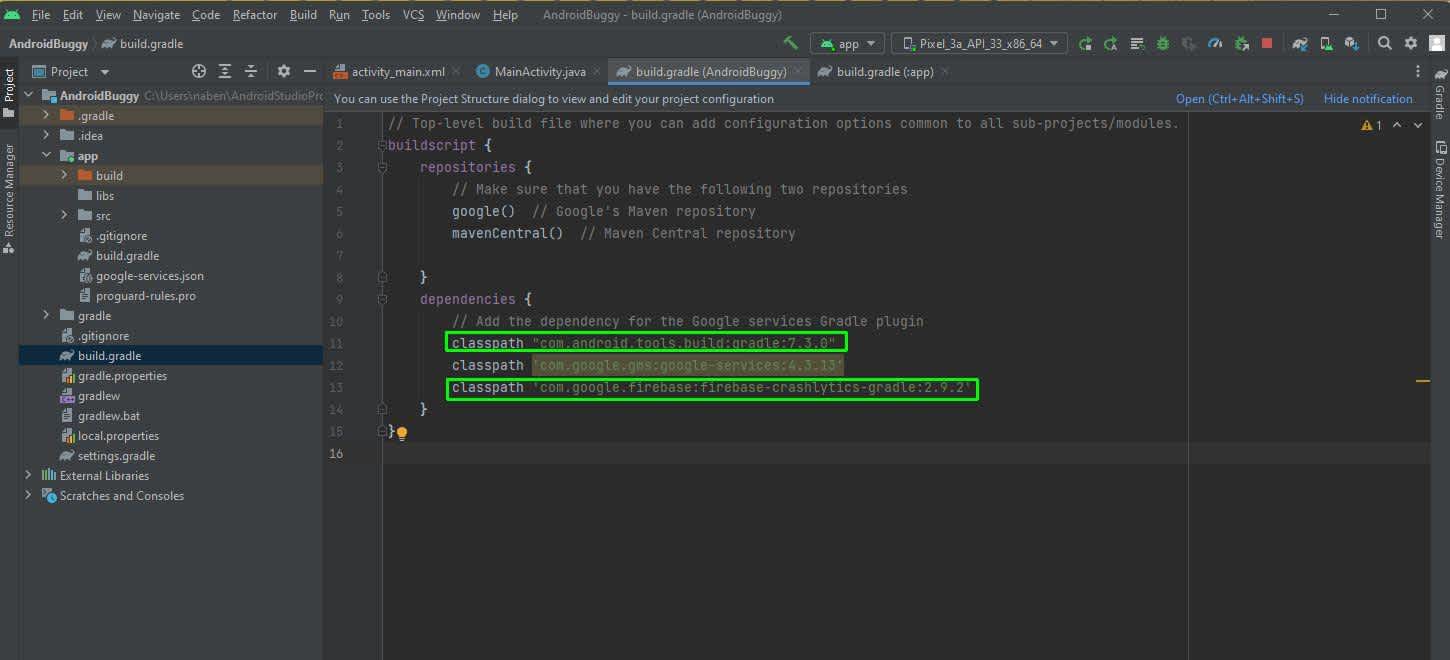Click the Make Project hammer icon
This screenshot has height=660, width=1450.
point(790,43)
